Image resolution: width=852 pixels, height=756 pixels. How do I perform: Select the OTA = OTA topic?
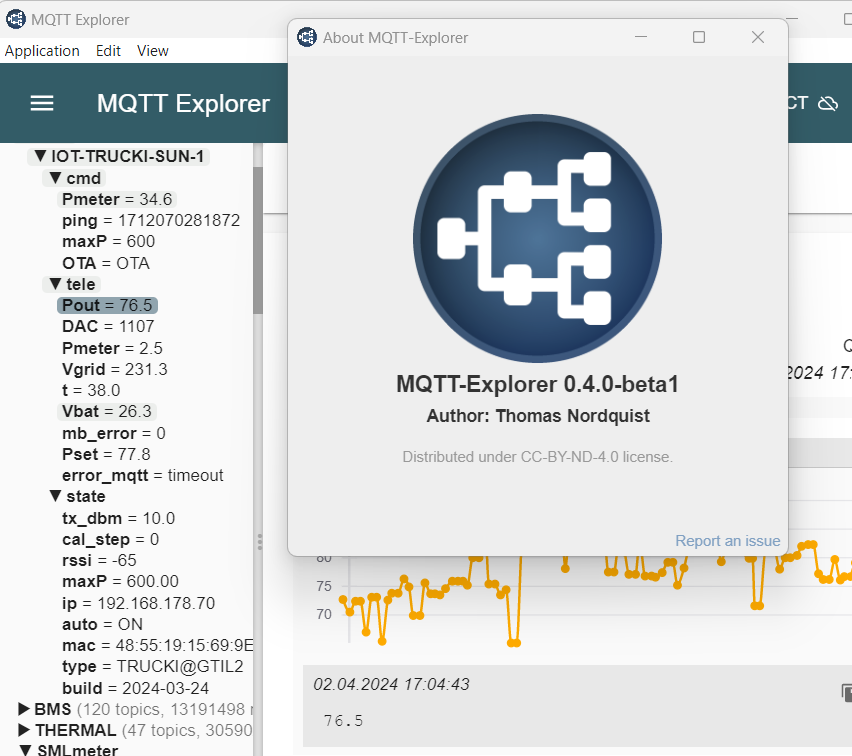tap(106, 264)
